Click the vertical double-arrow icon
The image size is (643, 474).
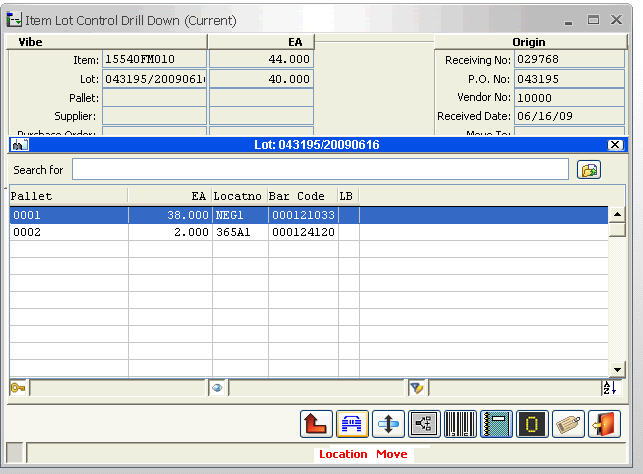click(x=388, y=424)
